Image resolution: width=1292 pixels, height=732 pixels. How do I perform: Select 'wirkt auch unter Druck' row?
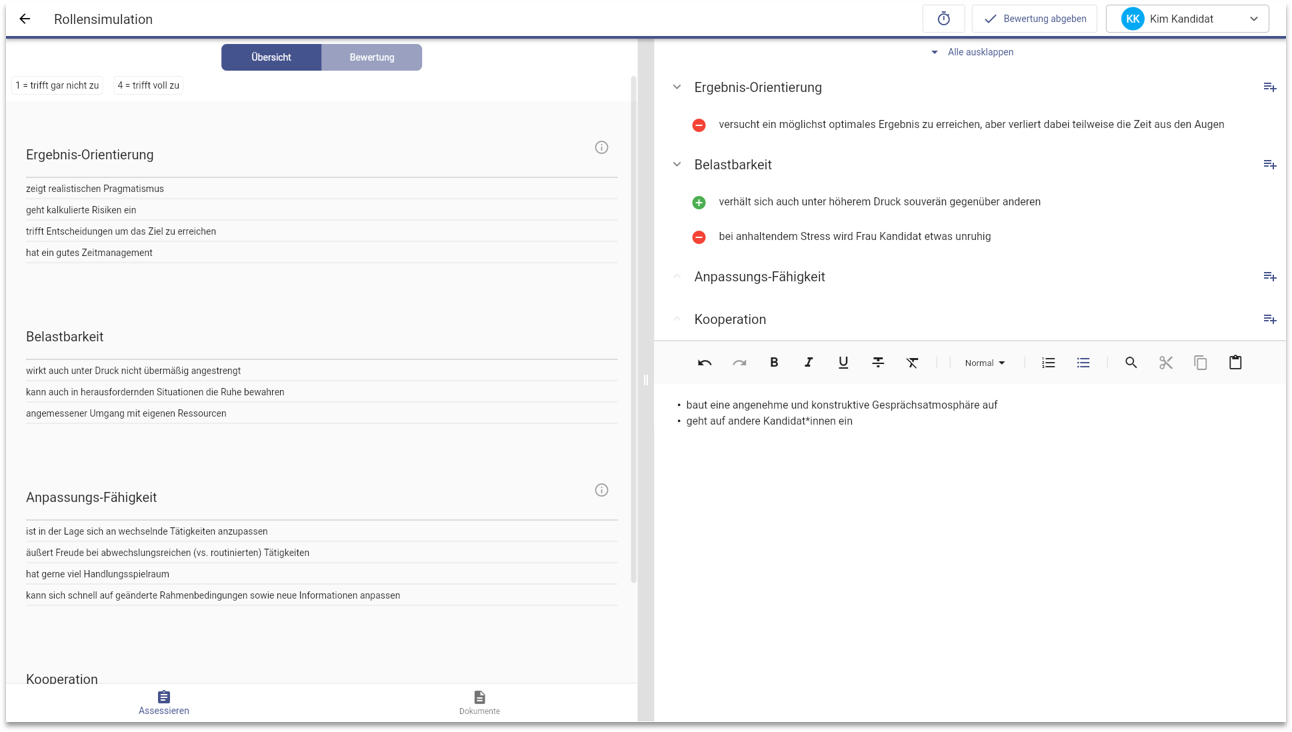point(321,370)
